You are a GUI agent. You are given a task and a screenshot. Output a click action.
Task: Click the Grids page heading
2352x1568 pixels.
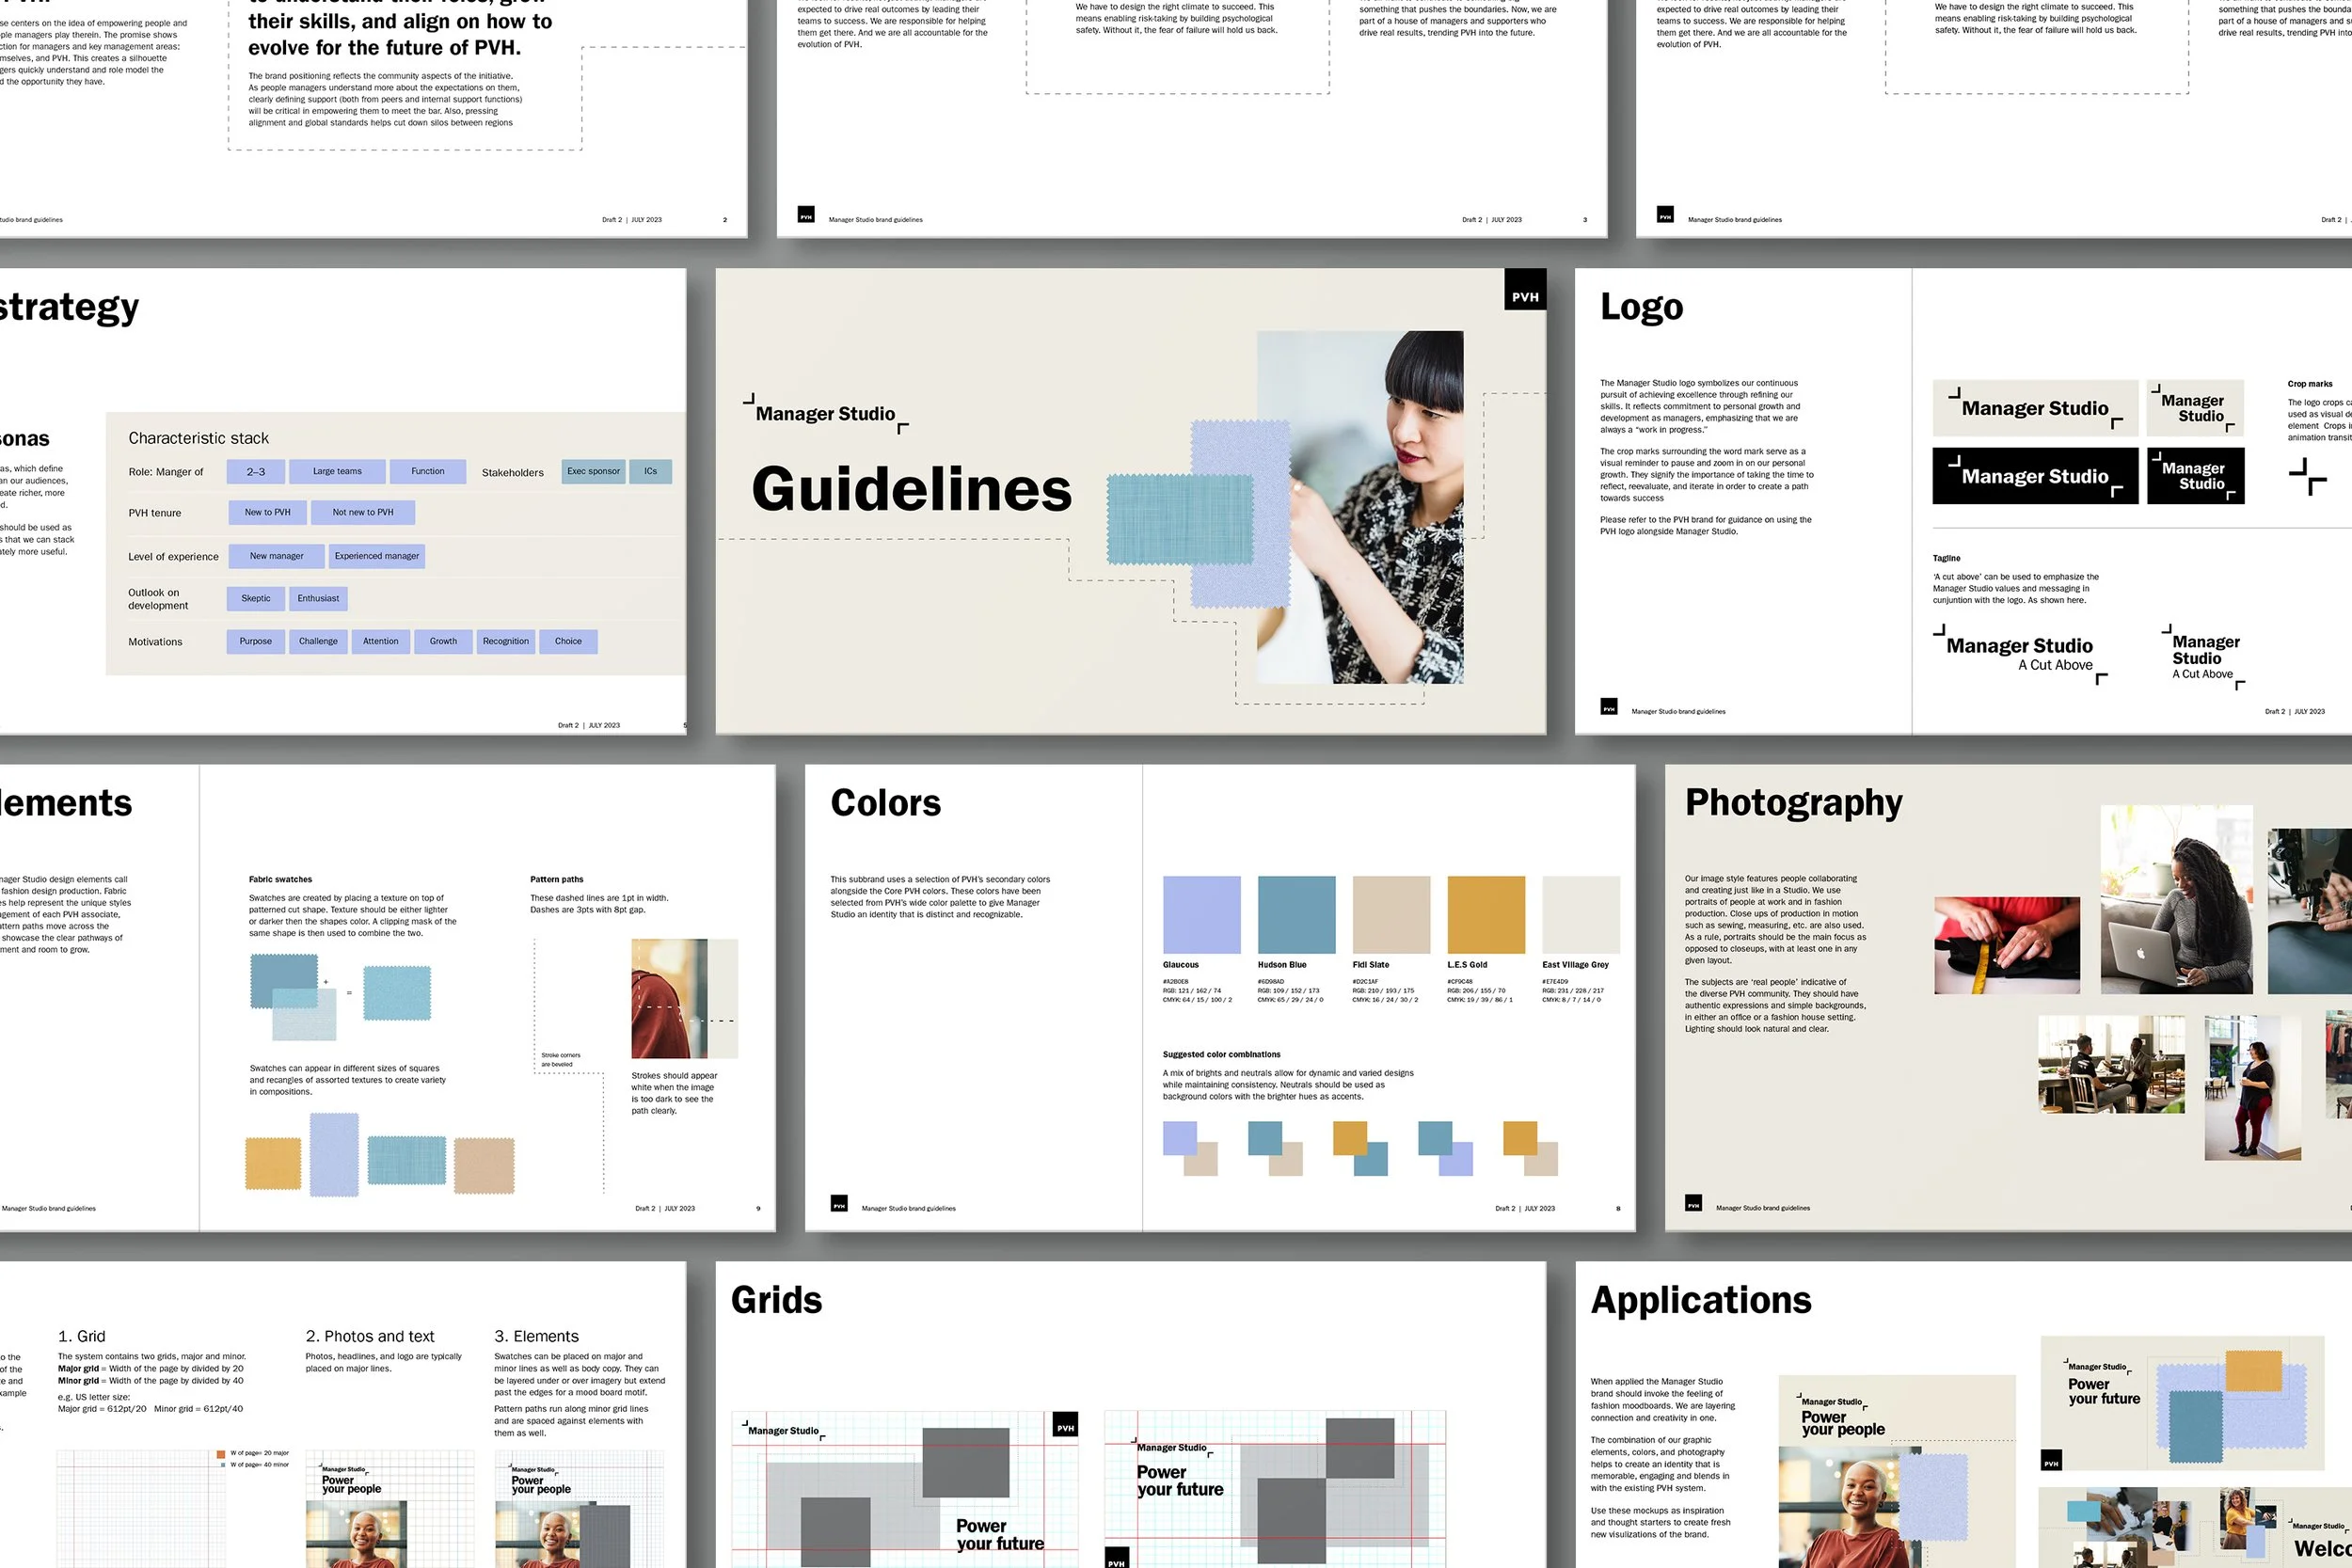tap(776, 1300)
